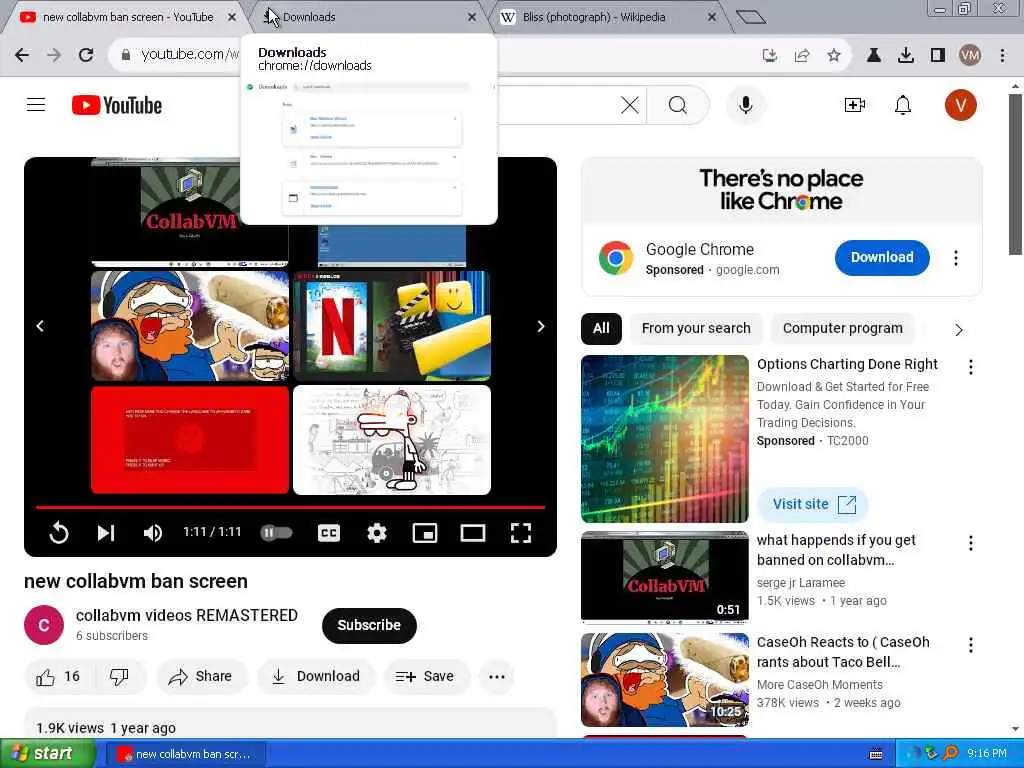The width and height of the screenshot is (1024, 768).
Task: Open menu for Options Charting Done Right ad
Action: click(970, 367)
